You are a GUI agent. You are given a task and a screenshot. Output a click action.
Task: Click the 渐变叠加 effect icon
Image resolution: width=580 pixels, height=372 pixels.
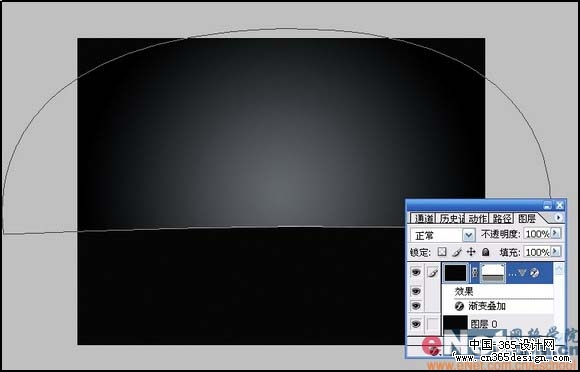459,306
